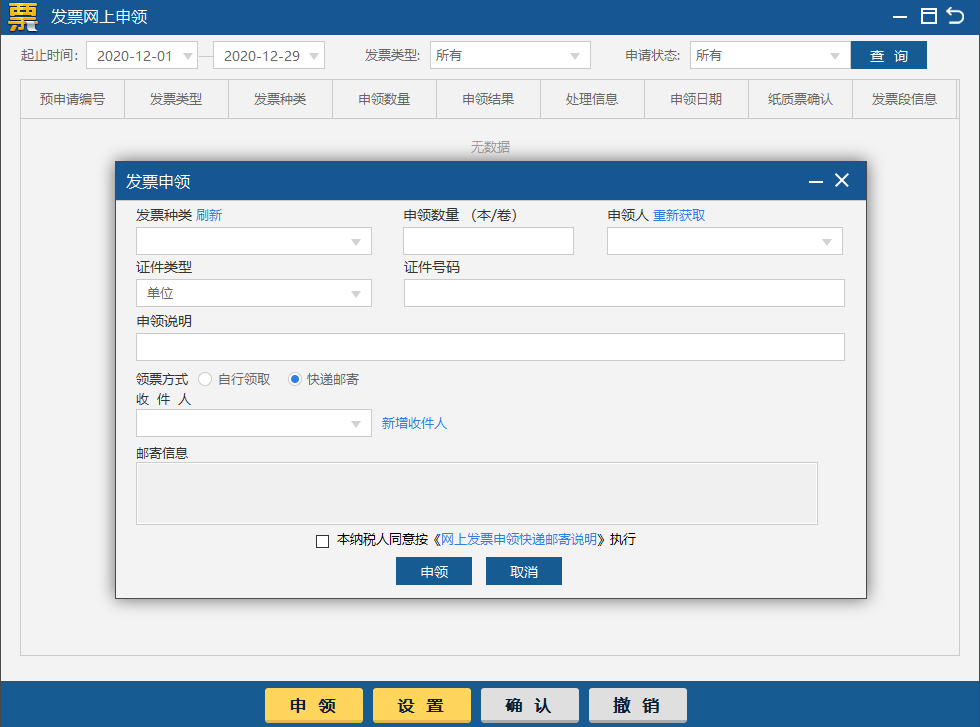Minimize the 发票申领 dialog
Image resolution: width=980 pixels, height=727 pixels.
click(816, 181)
